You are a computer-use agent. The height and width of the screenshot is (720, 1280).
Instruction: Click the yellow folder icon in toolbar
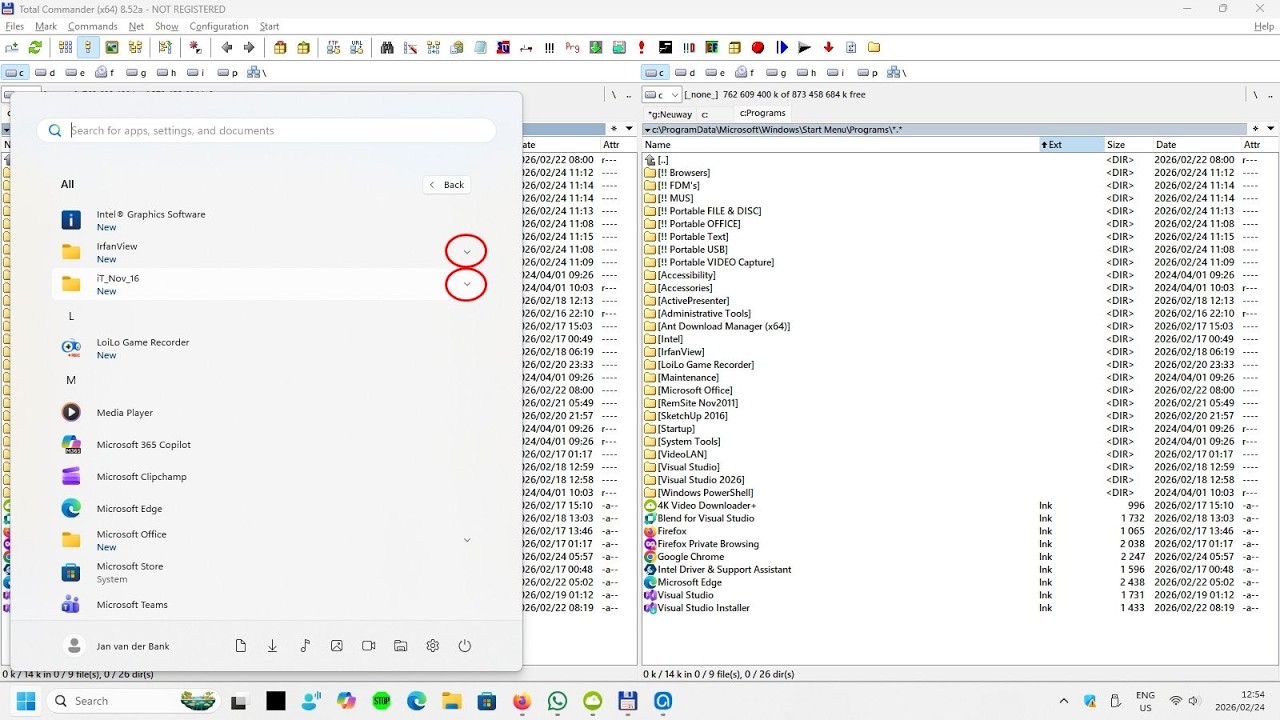(874, 47)
